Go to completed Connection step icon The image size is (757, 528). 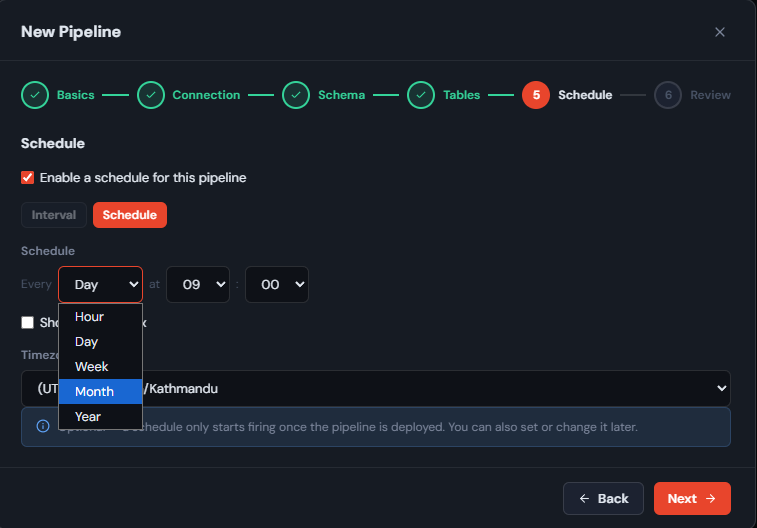pyautogui.click(x=151, y=95)
